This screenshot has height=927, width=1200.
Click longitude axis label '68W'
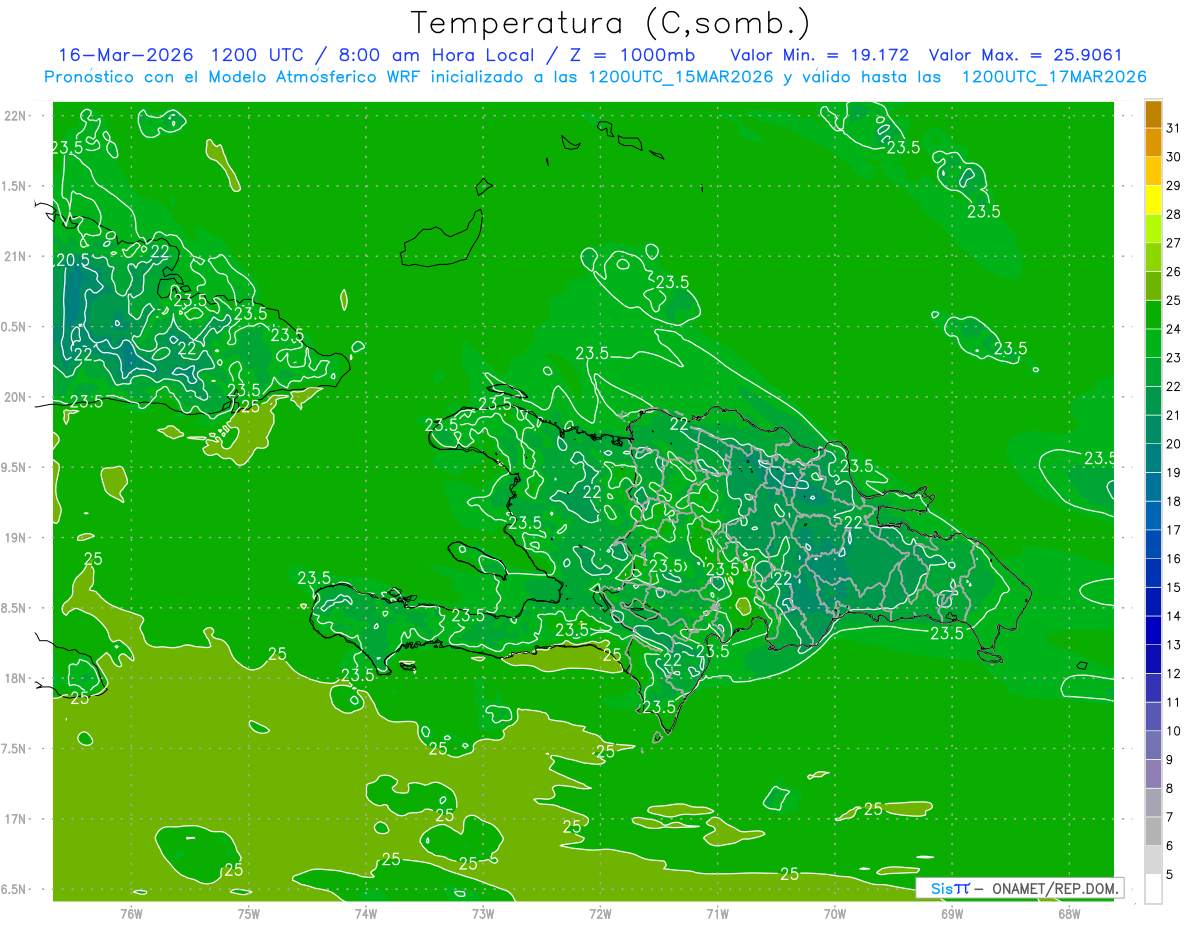pyautogui.click(x=1069, y=913)
